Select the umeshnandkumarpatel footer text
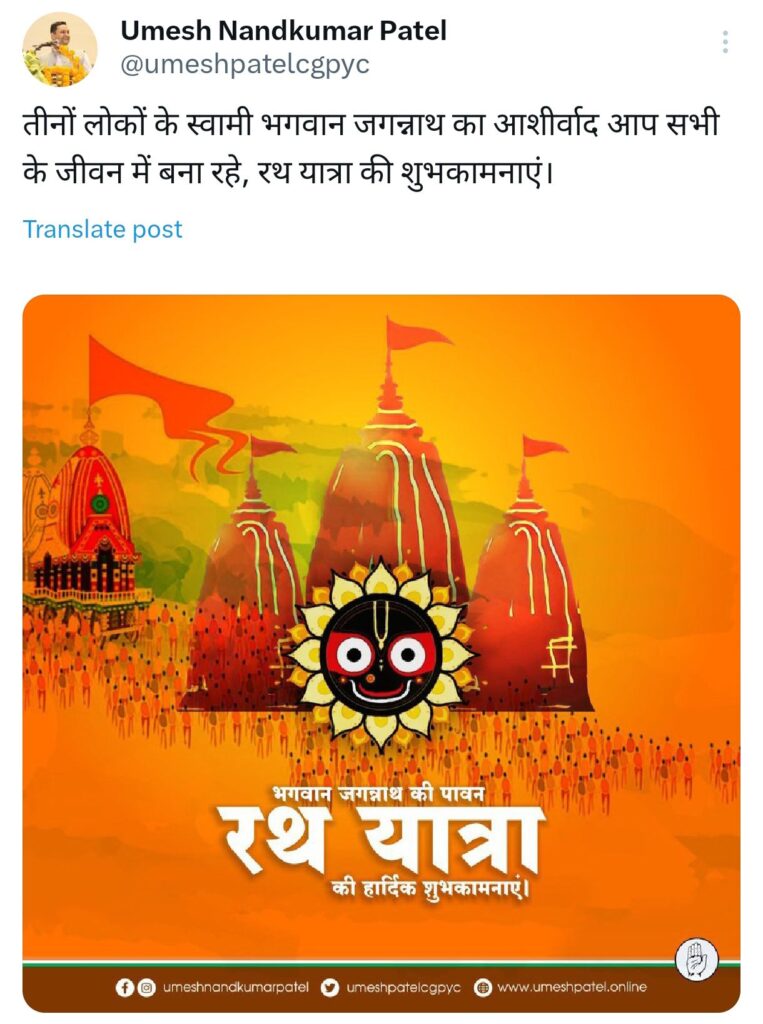The width and height of the screenshot is (763, 1024). click(x=235, y=987)
